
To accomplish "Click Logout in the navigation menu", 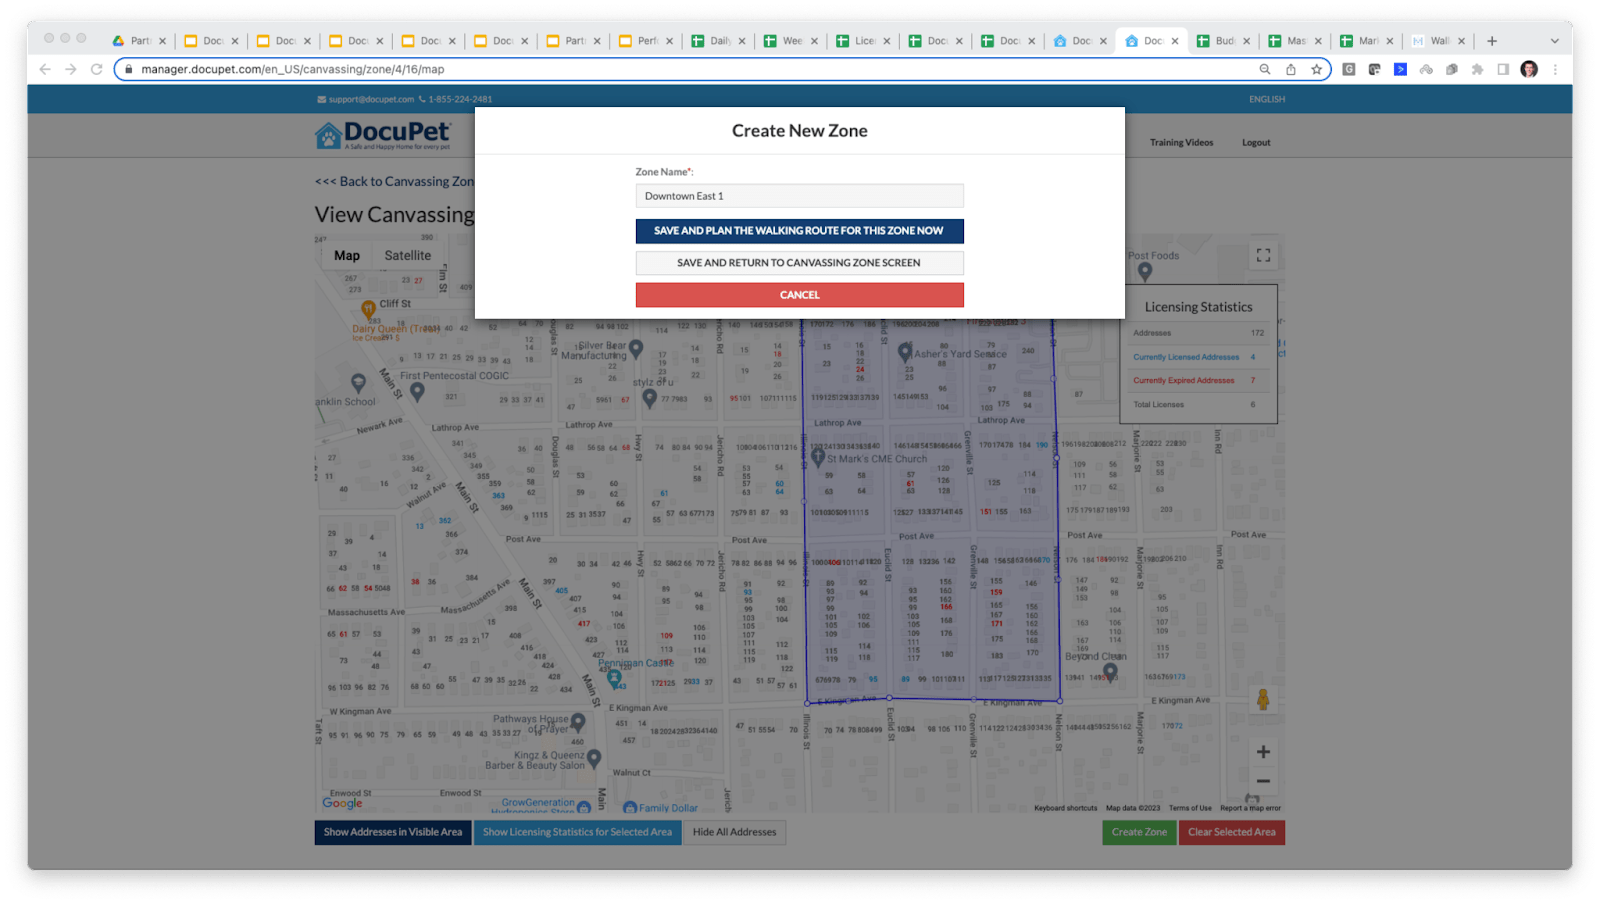I will click(x=1256, y=142).
